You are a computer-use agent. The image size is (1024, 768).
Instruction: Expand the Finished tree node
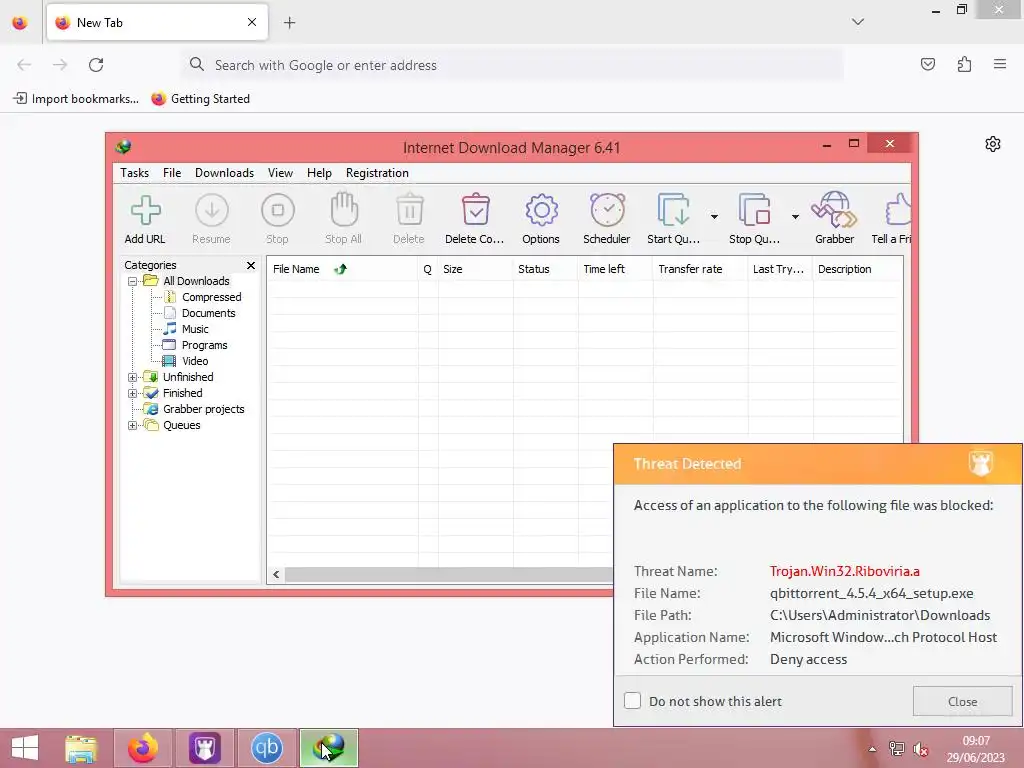pyautogui.click(x=133, y=393)
